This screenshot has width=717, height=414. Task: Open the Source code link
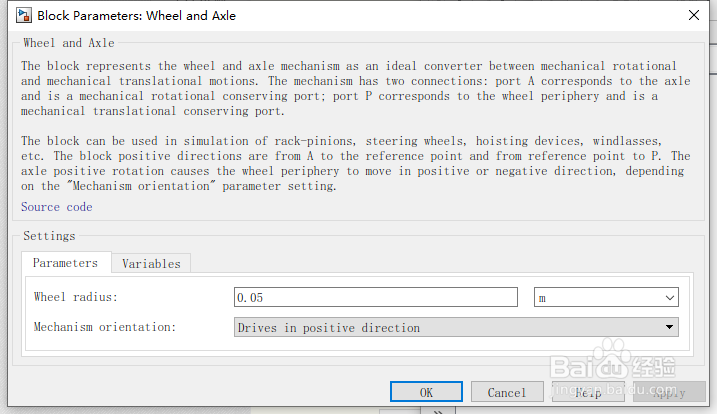coord(56,207)
